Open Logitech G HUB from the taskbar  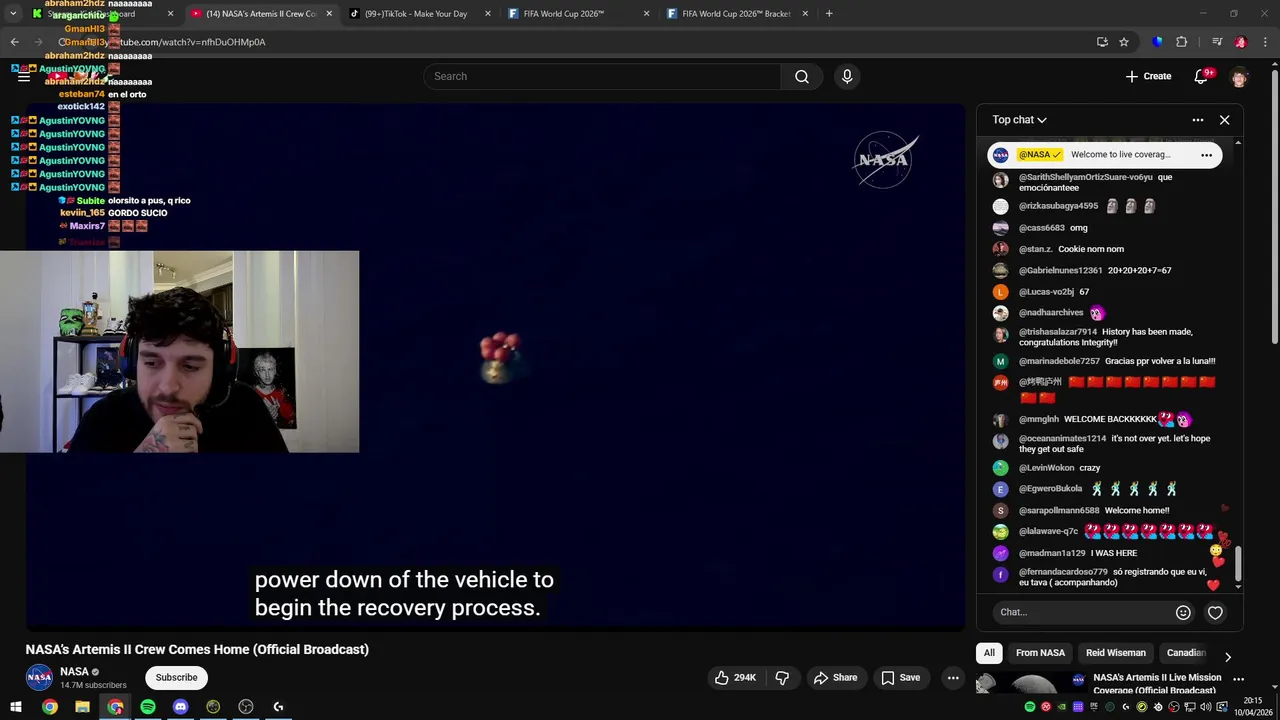[x=278, y=707]
